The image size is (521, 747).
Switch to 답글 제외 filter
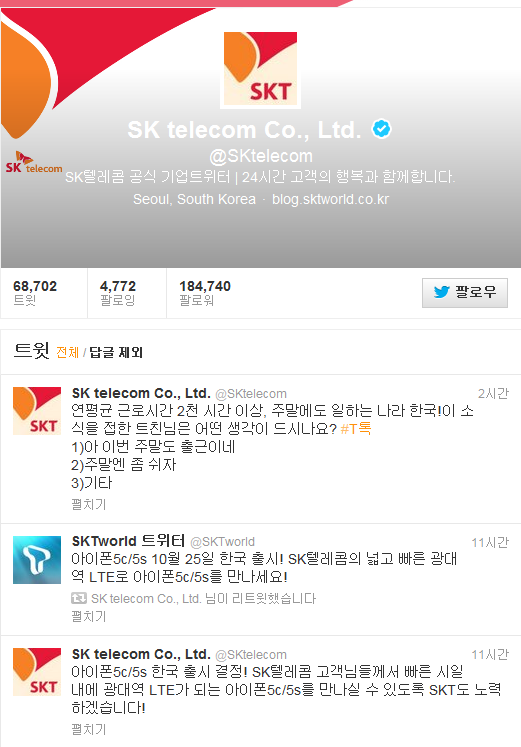[x=116, y=352]
